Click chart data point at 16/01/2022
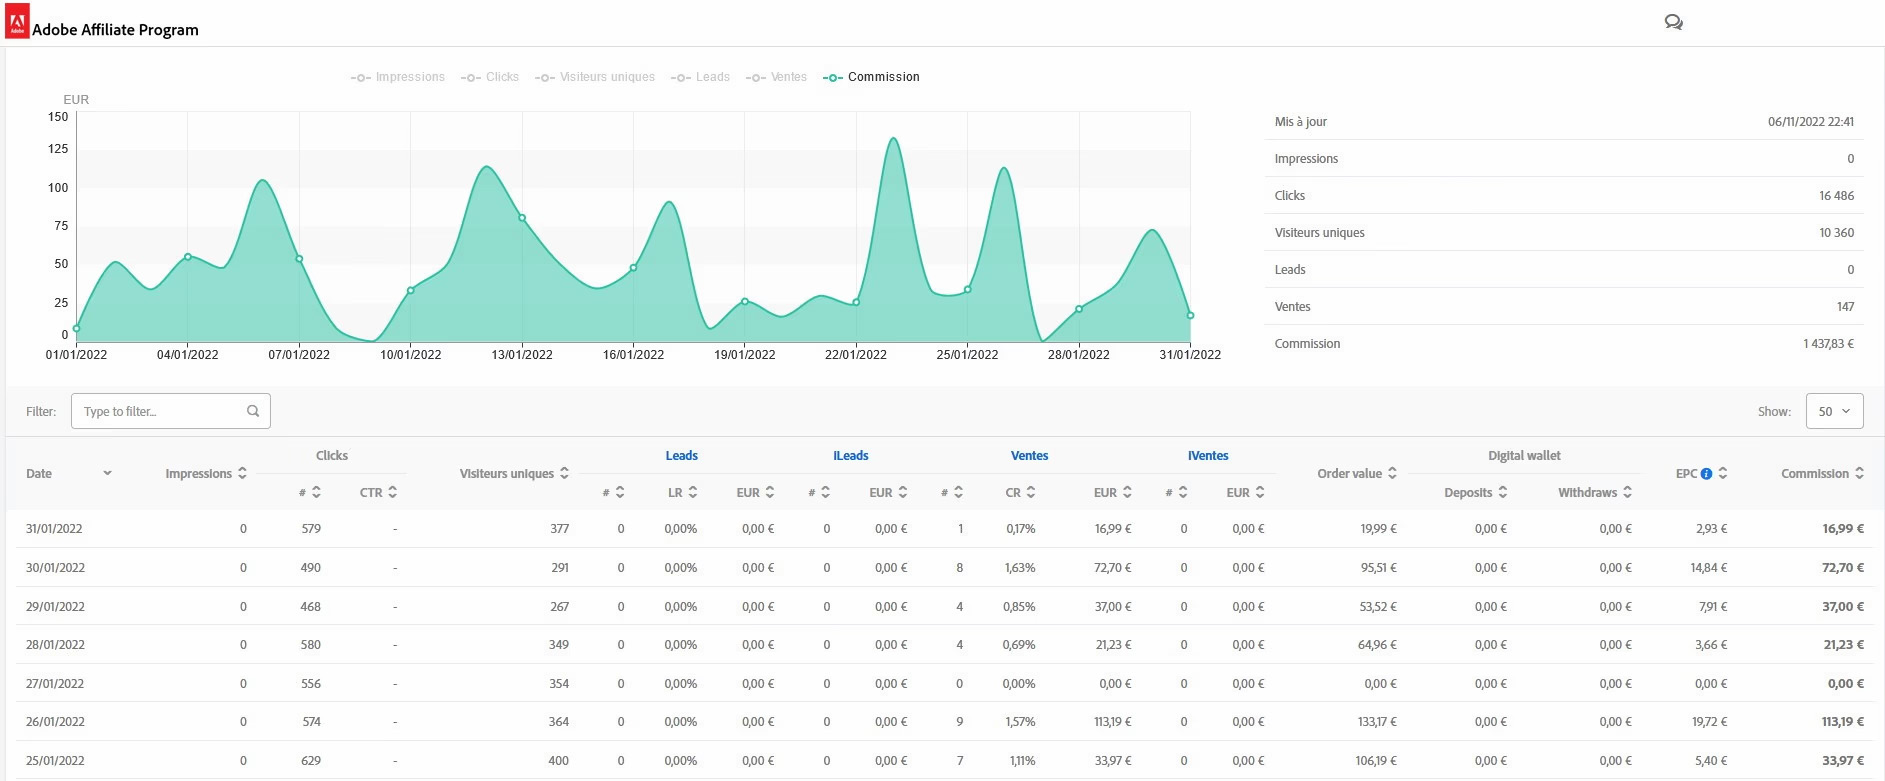 pyautogui.click(x=633, y=268)
